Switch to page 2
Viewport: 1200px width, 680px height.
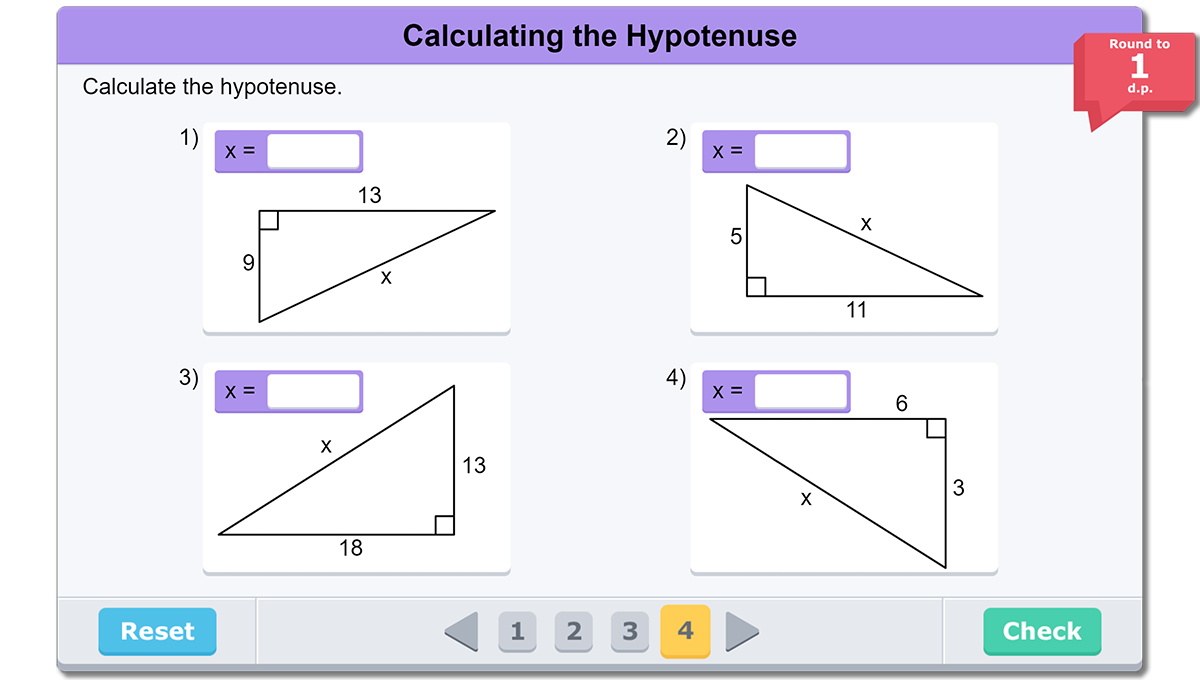(x=573, y=631)
